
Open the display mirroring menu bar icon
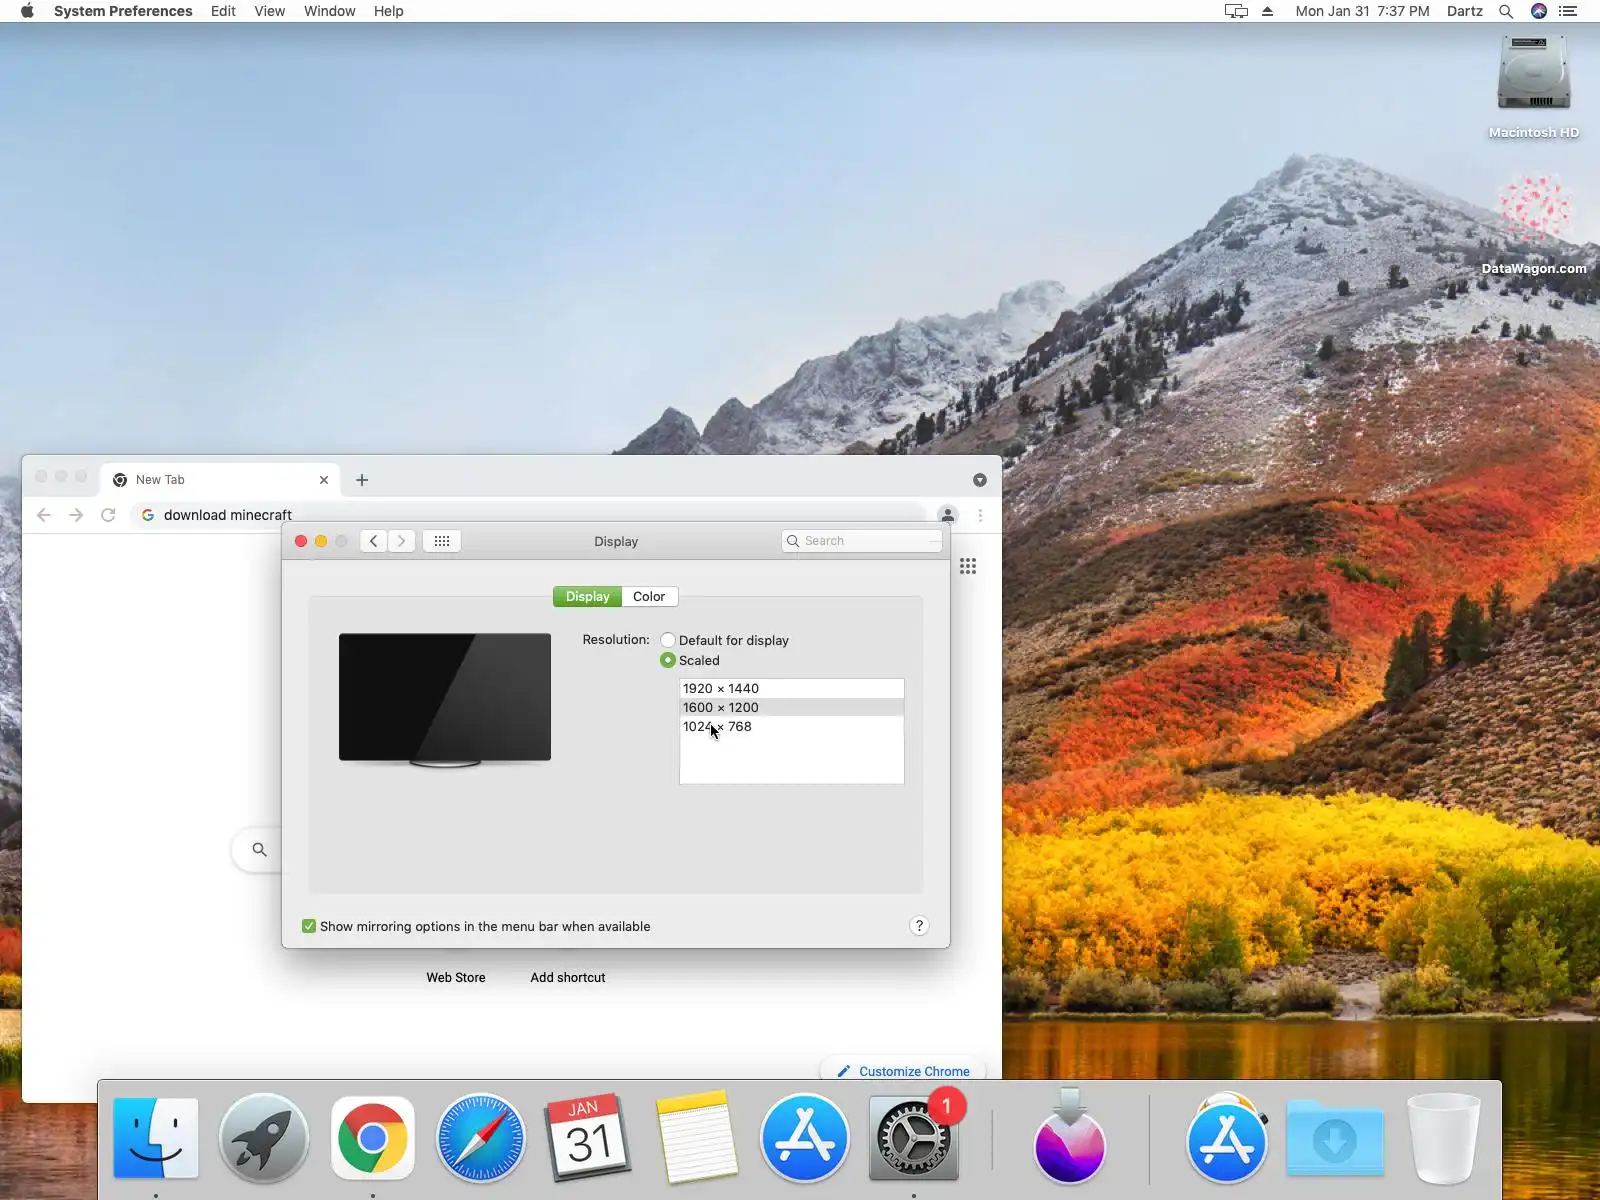pos(1236,11)
